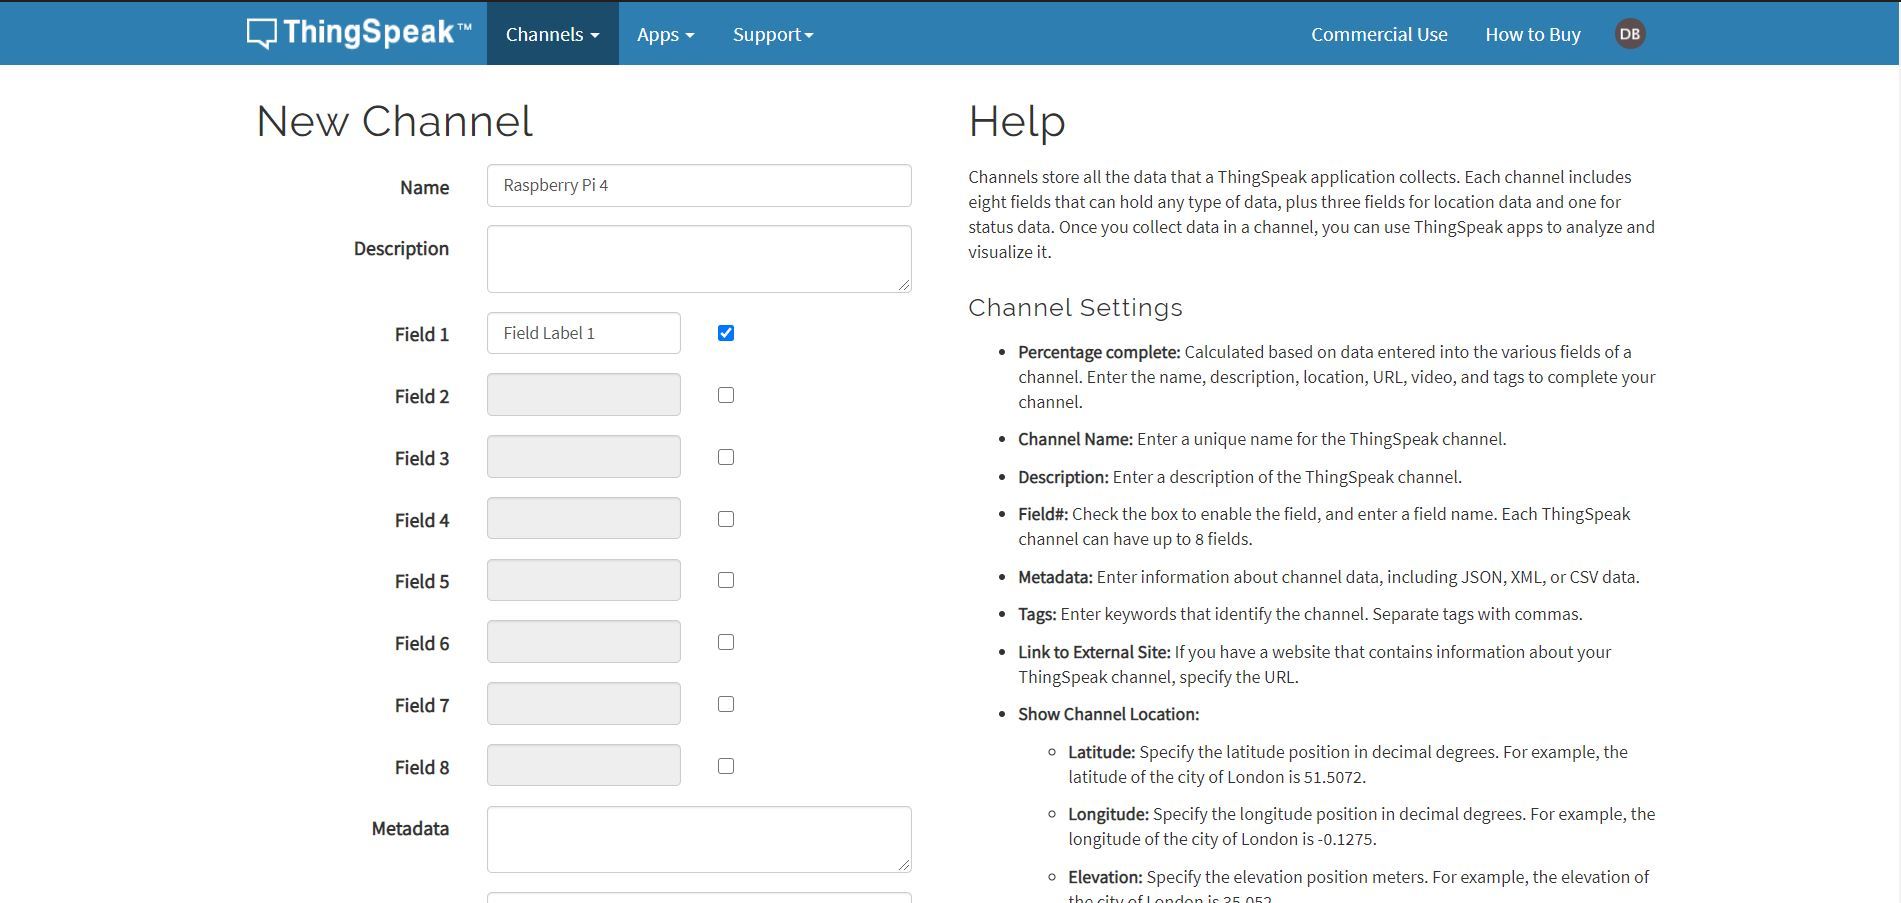
Task: Expand the Support dropdown menu
Action: pos(773,34)
